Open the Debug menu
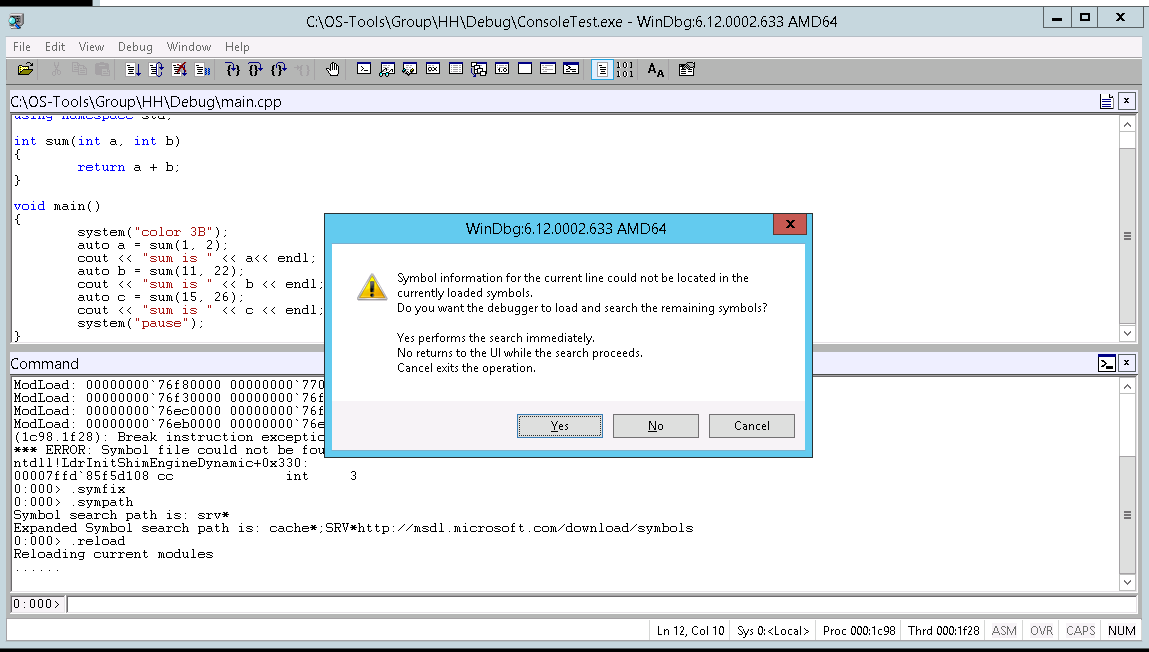 tap(136, 46)
